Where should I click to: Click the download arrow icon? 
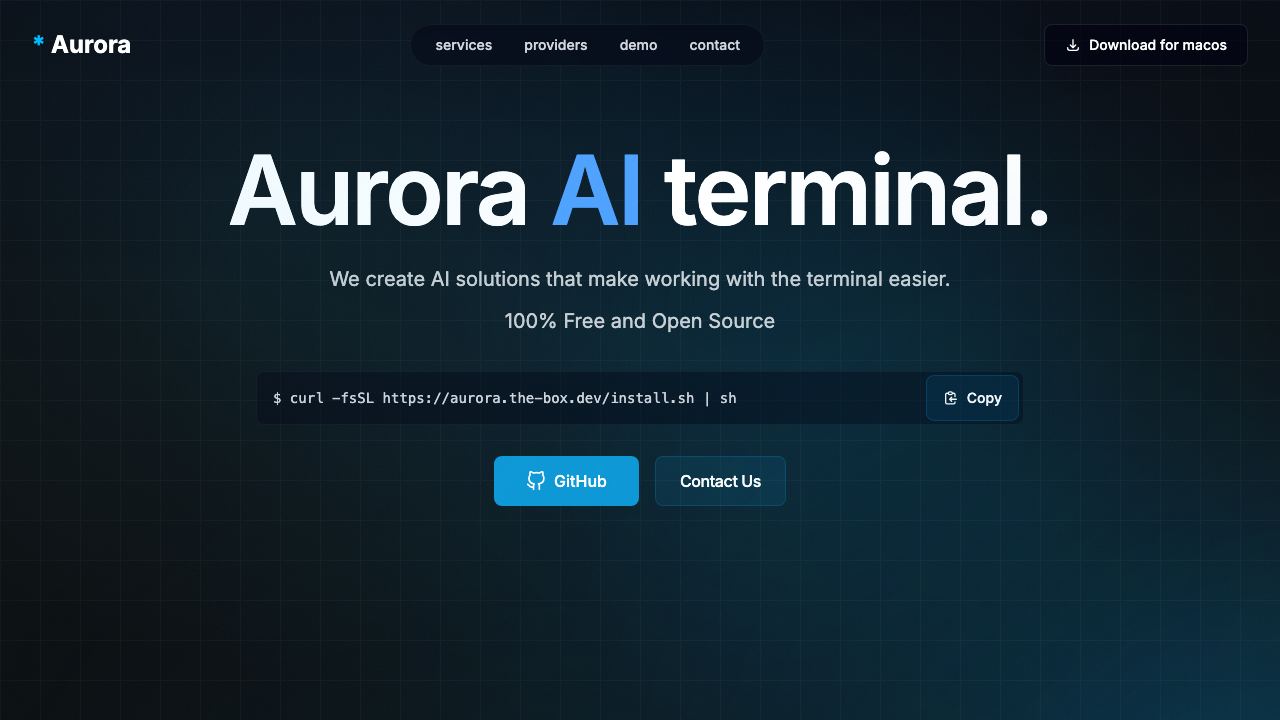pos(1073,45)
